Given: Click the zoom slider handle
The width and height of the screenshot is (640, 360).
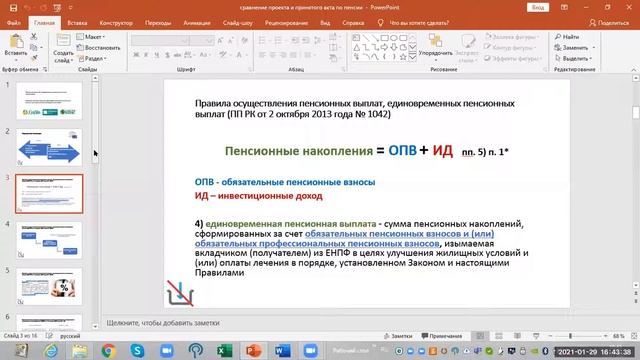Looking at the screenshot, I should coord(570,336).
